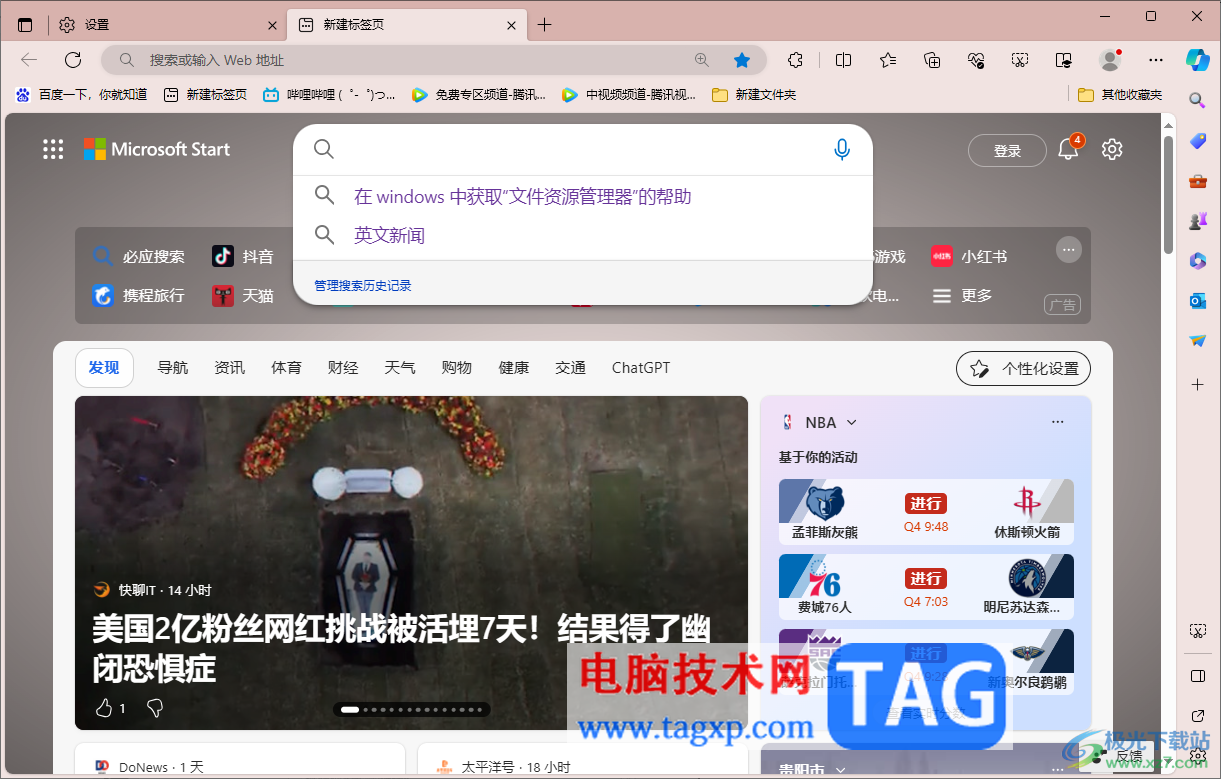Toggle split screen icon in toolbar

pyautogui.click(x=843, y=60)
